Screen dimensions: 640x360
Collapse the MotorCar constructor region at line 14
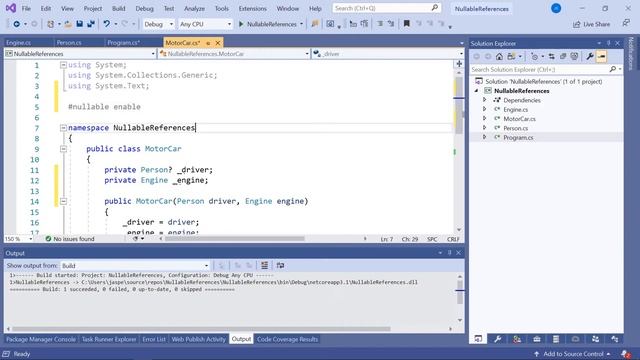[63, 201]
